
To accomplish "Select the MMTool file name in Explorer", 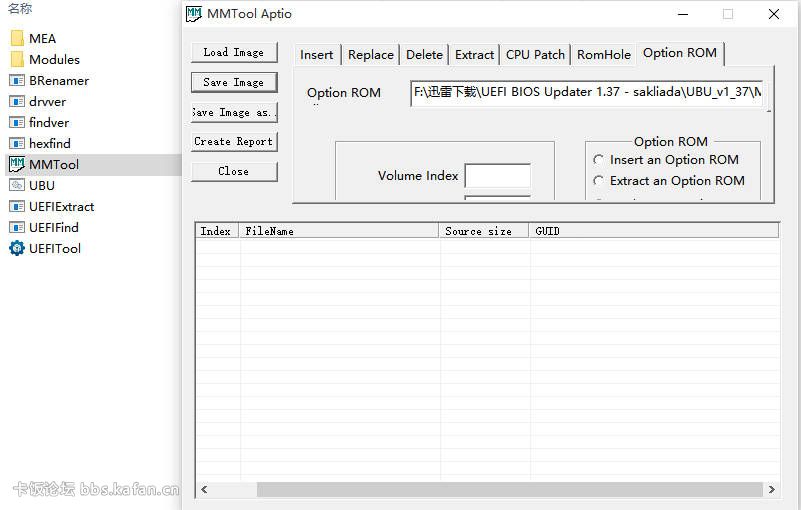I will coord(54,165).
